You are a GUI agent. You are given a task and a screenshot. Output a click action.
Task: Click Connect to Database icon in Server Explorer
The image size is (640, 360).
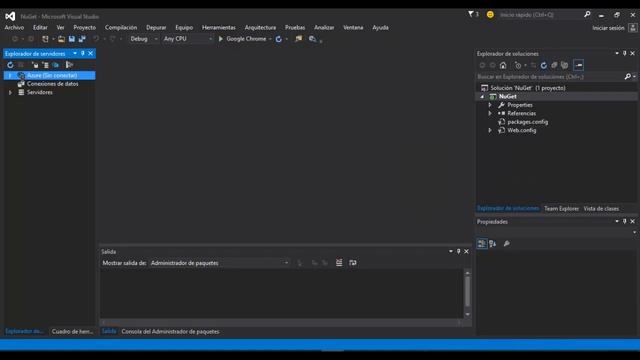35,65
